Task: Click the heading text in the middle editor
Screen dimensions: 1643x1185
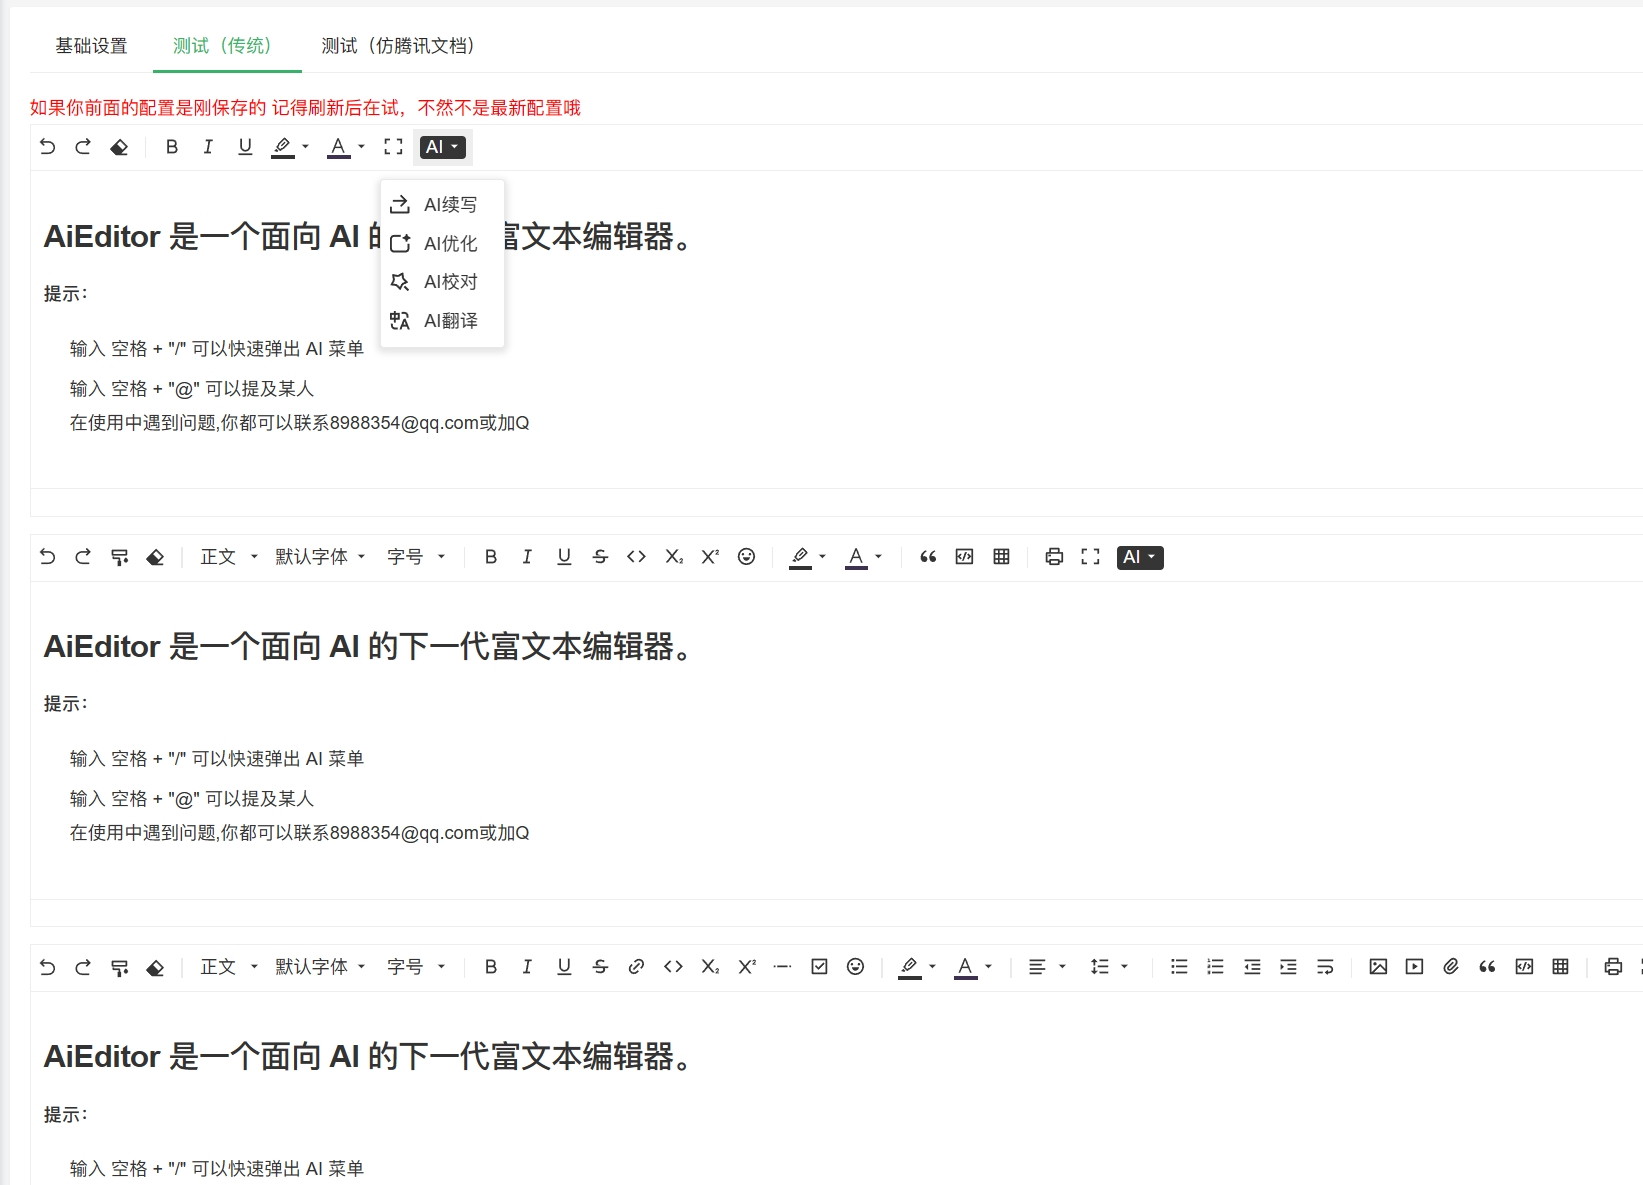Action: [x=369, y=647]
